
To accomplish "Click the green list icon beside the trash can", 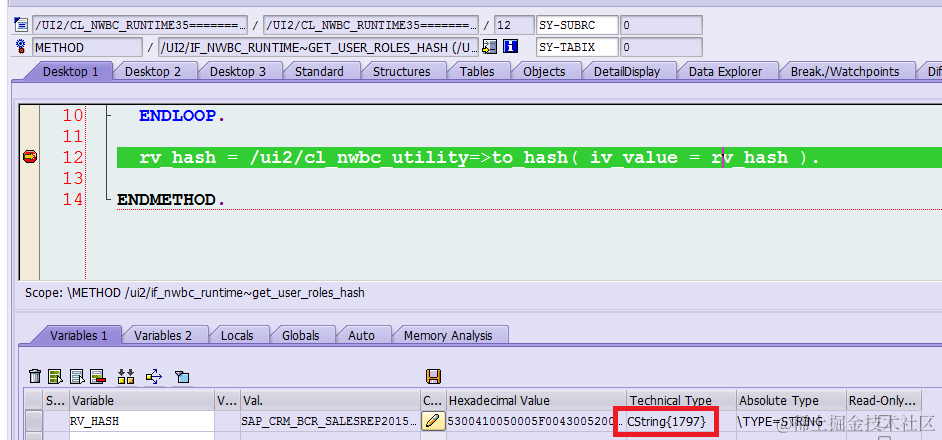I will 56,377.
